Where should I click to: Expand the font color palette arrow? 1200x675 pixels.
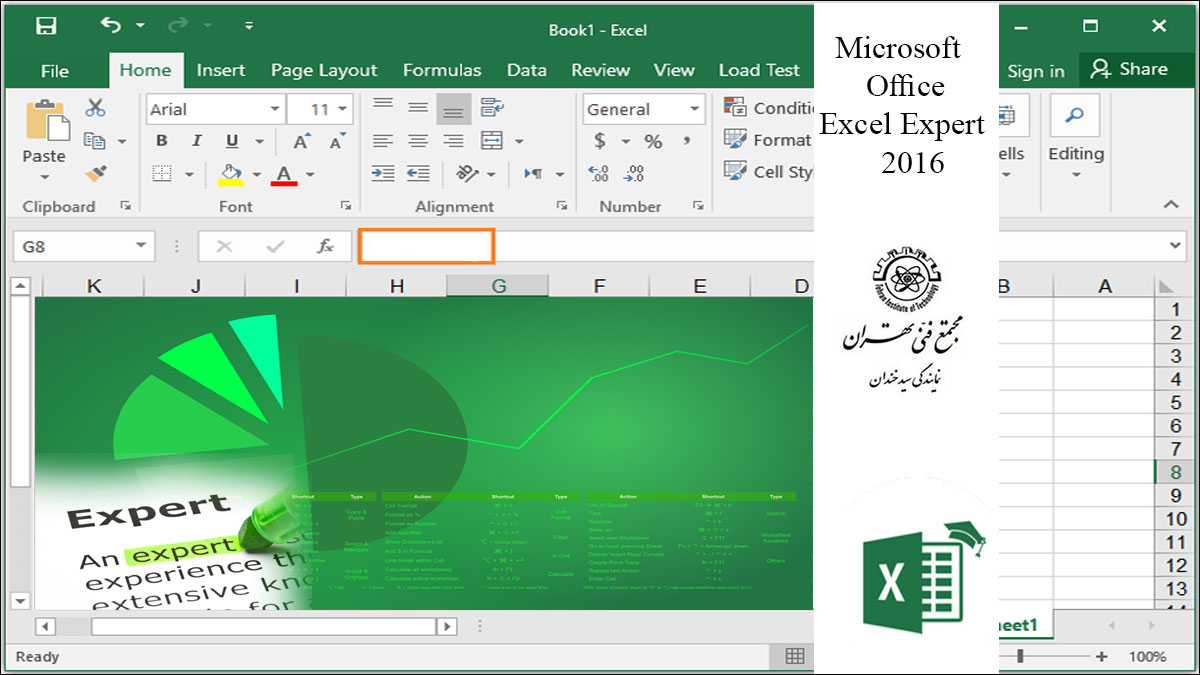(310, 174)
